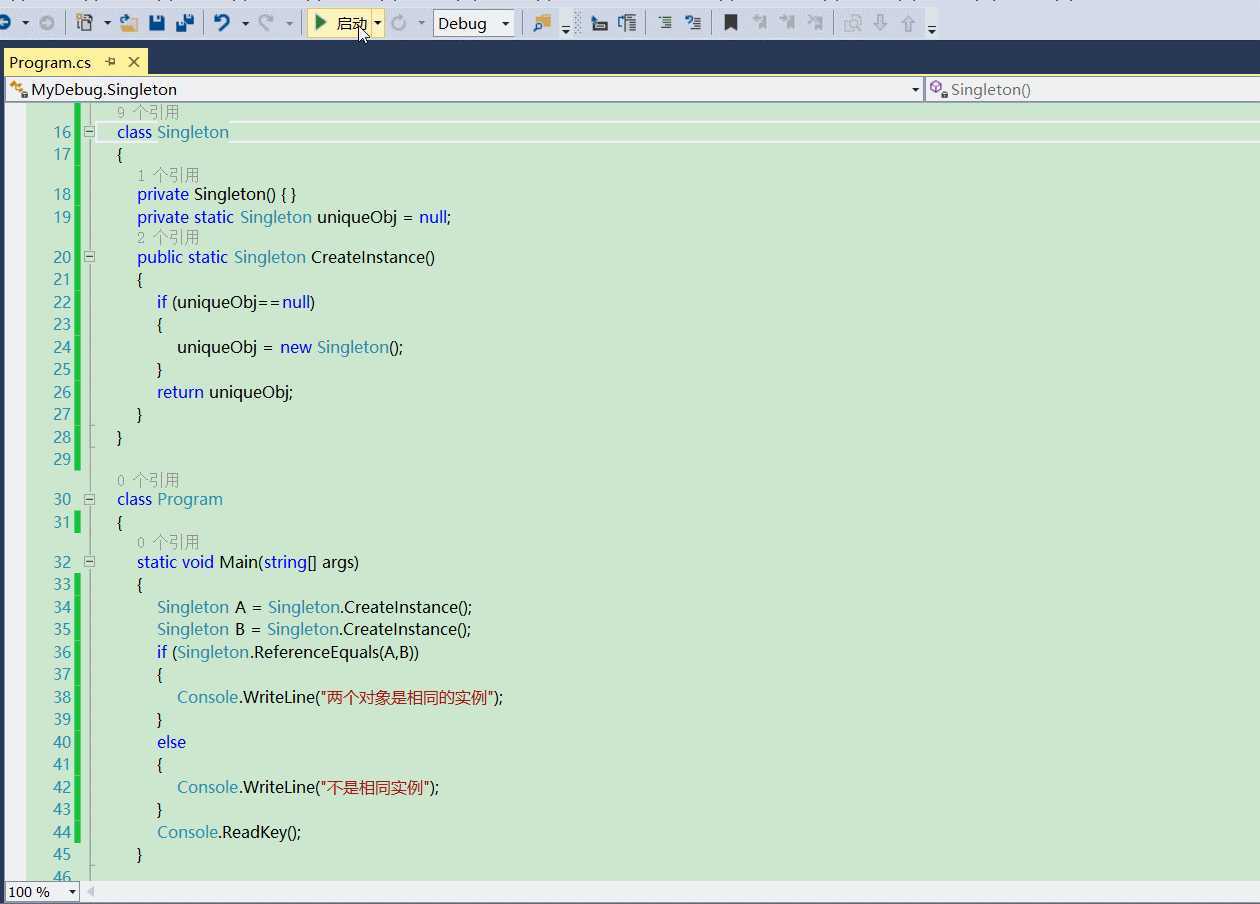Click the string "两个对象是相同的实例"

408,697
